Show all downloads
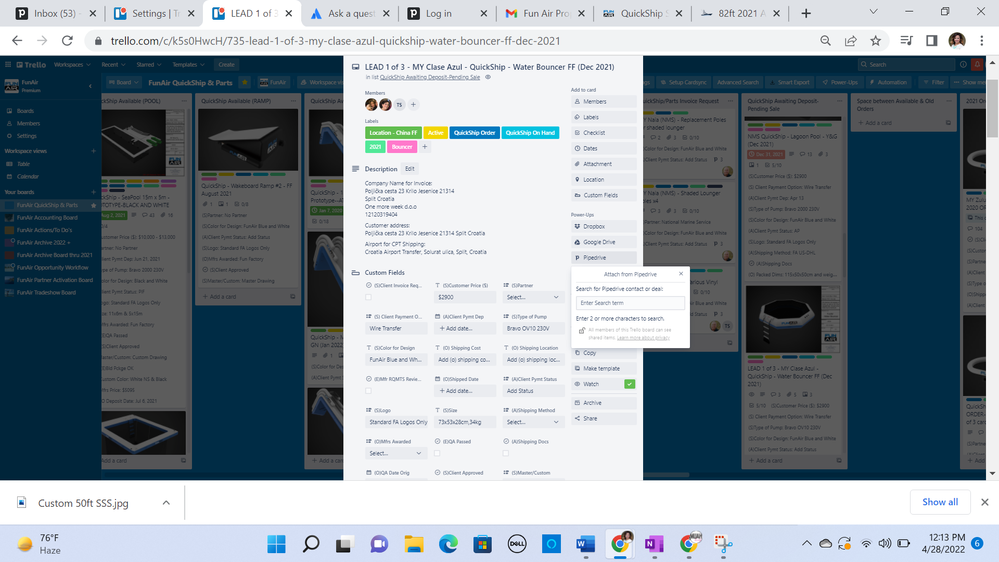Screen dimensions: 999x562 (x=940, y=502)
